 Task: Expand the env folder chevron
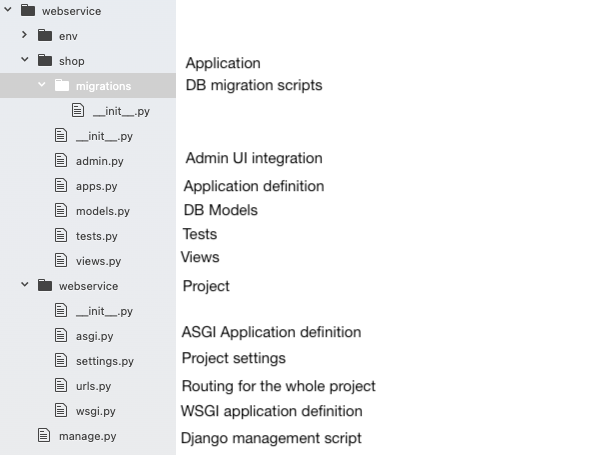click(x=25, y=36)
